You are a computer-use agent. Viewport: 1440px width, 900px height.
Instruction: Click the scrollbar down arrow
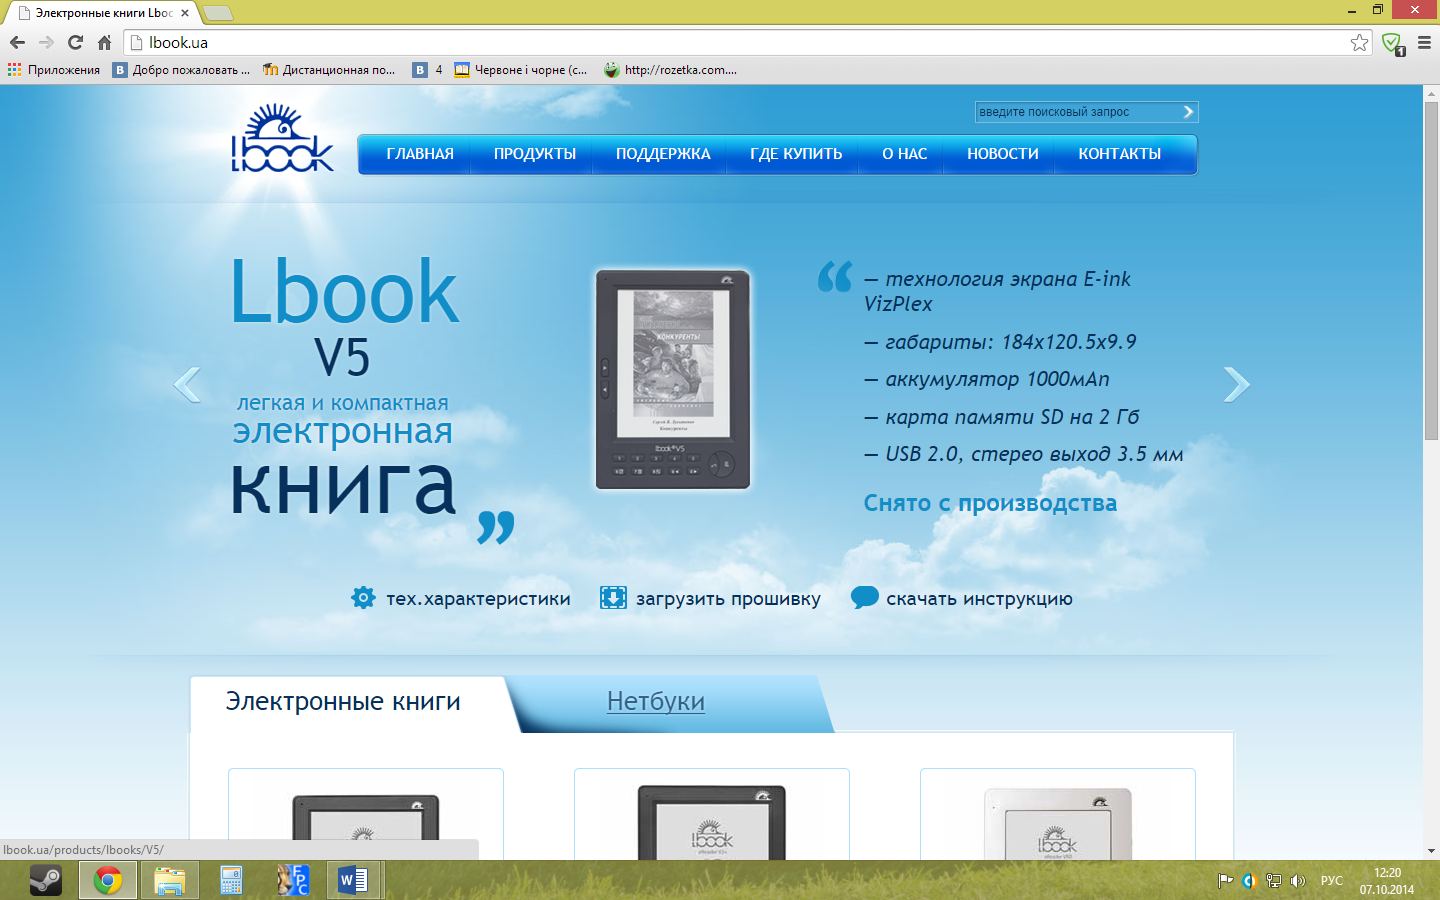[x=1431, y=851]
